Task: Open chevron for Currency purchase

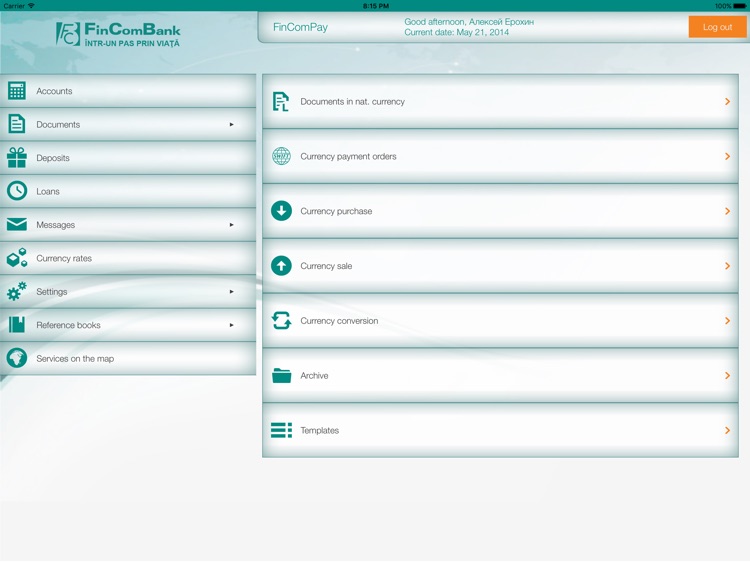Action: point(727,211)
